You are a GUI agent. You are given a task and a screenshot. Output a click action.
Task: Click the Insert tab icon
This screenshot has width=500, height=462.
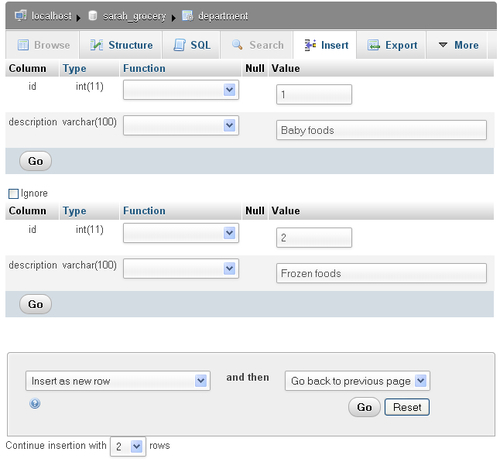click(310, 45)
